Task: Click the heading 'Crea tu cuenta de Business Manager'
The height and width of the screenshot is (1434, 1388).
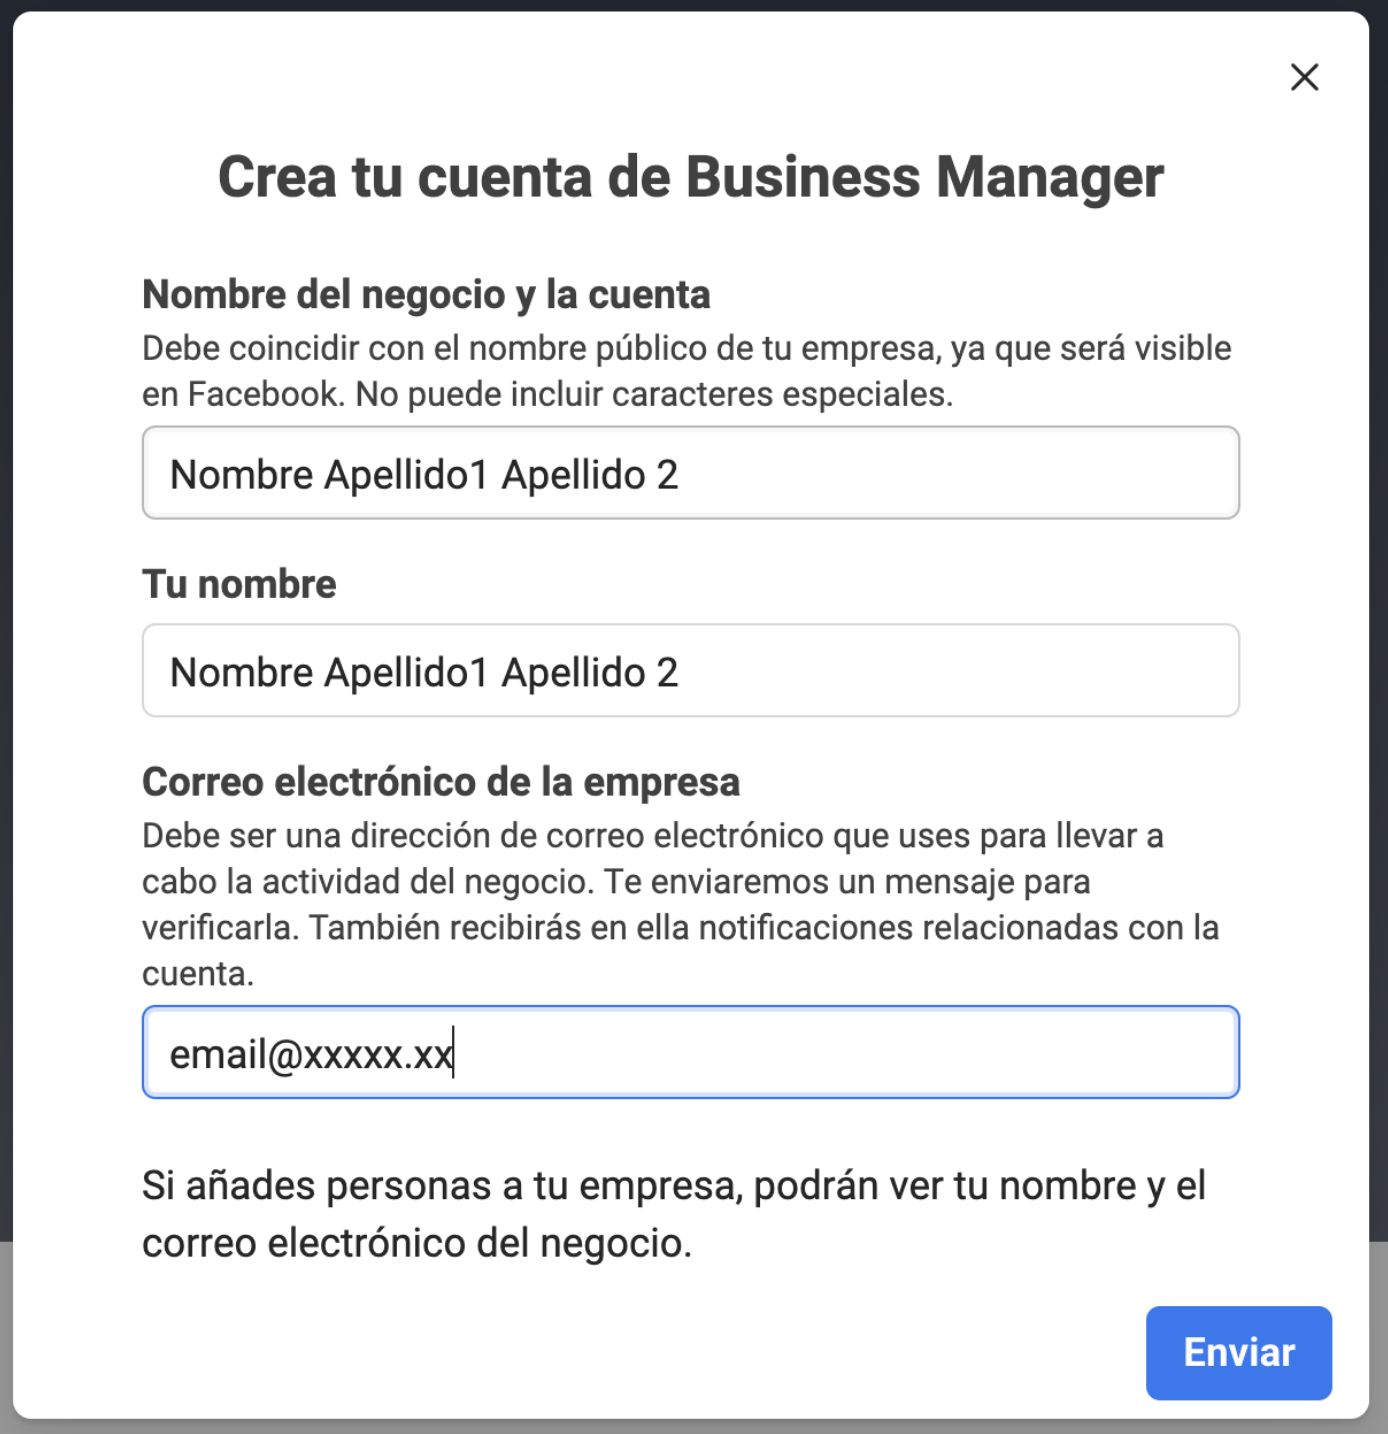Action: pos(691,178)
